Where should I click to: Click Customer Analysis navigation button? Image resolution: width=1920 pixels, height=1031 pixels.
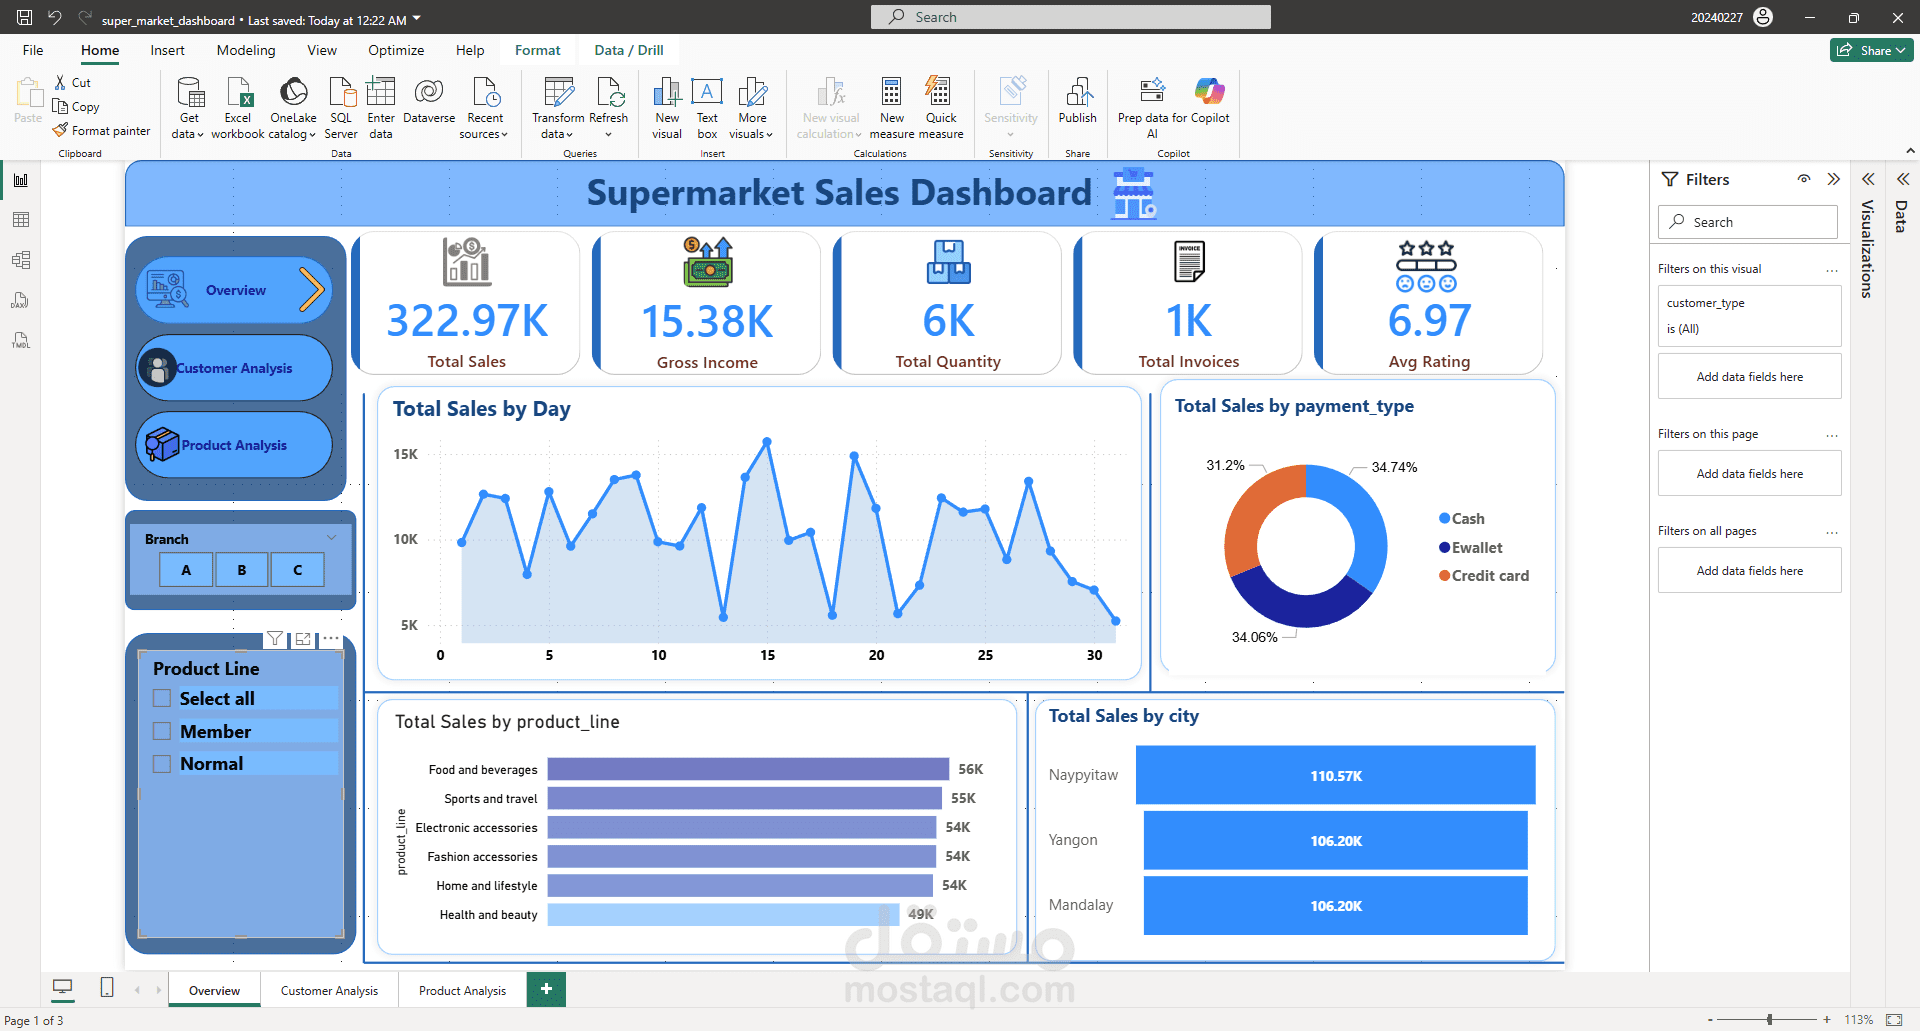point(234,368)
